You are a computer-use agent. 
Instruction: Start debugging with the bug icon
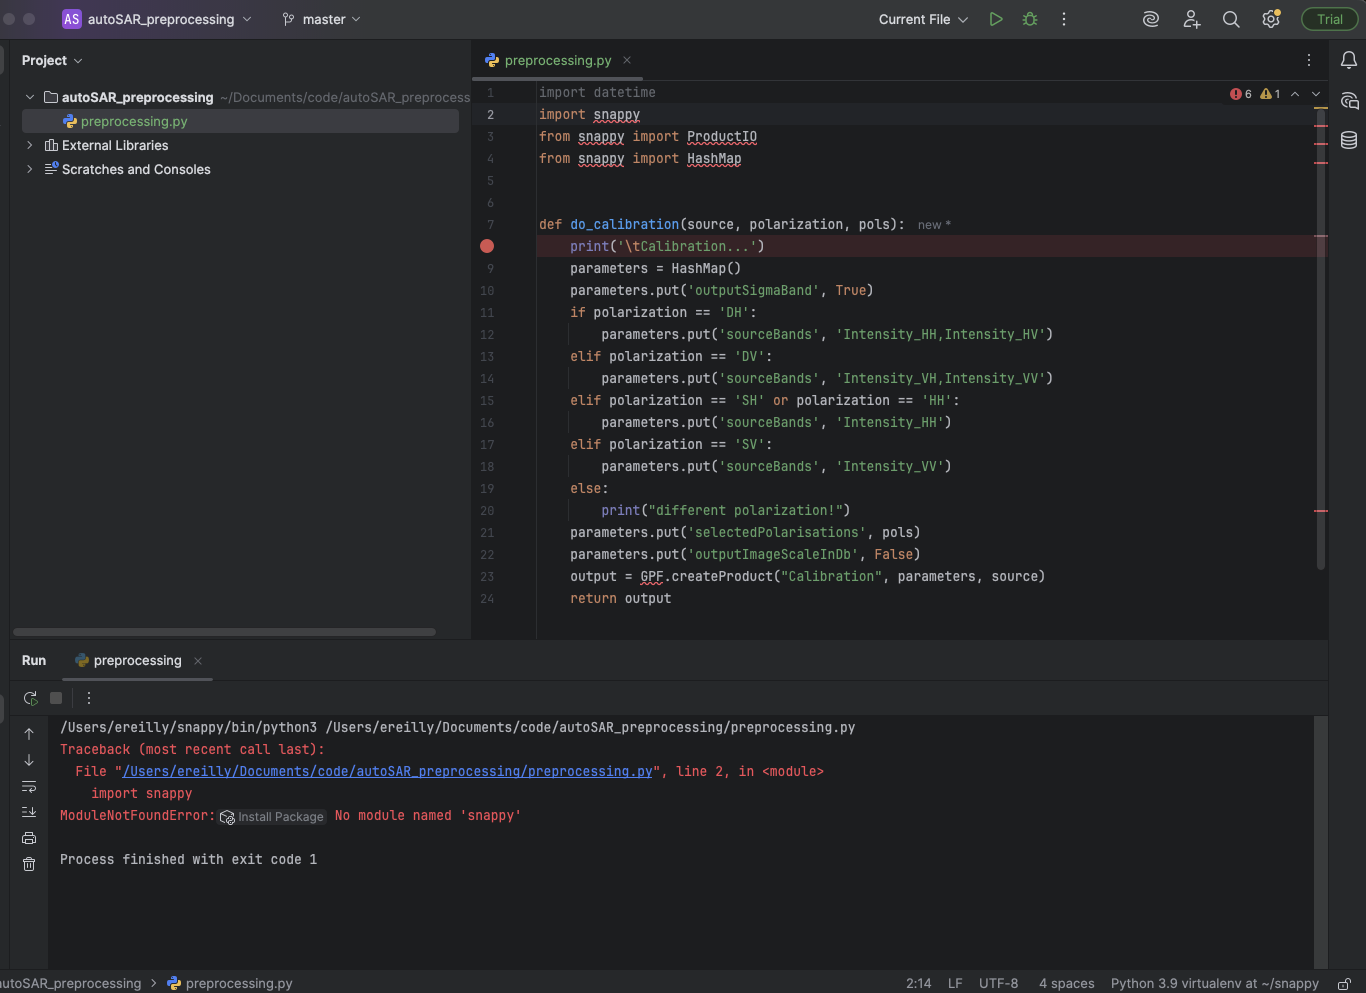(1030, 19)
